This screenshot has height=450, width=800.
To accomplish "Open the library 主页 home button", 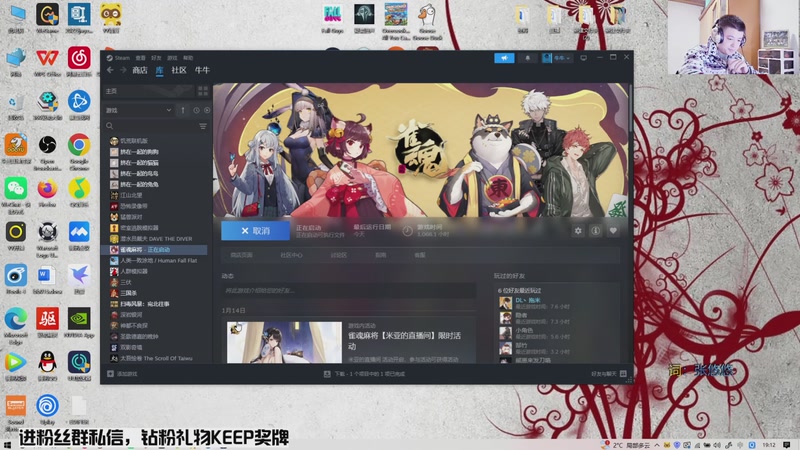I will [148, 91].
